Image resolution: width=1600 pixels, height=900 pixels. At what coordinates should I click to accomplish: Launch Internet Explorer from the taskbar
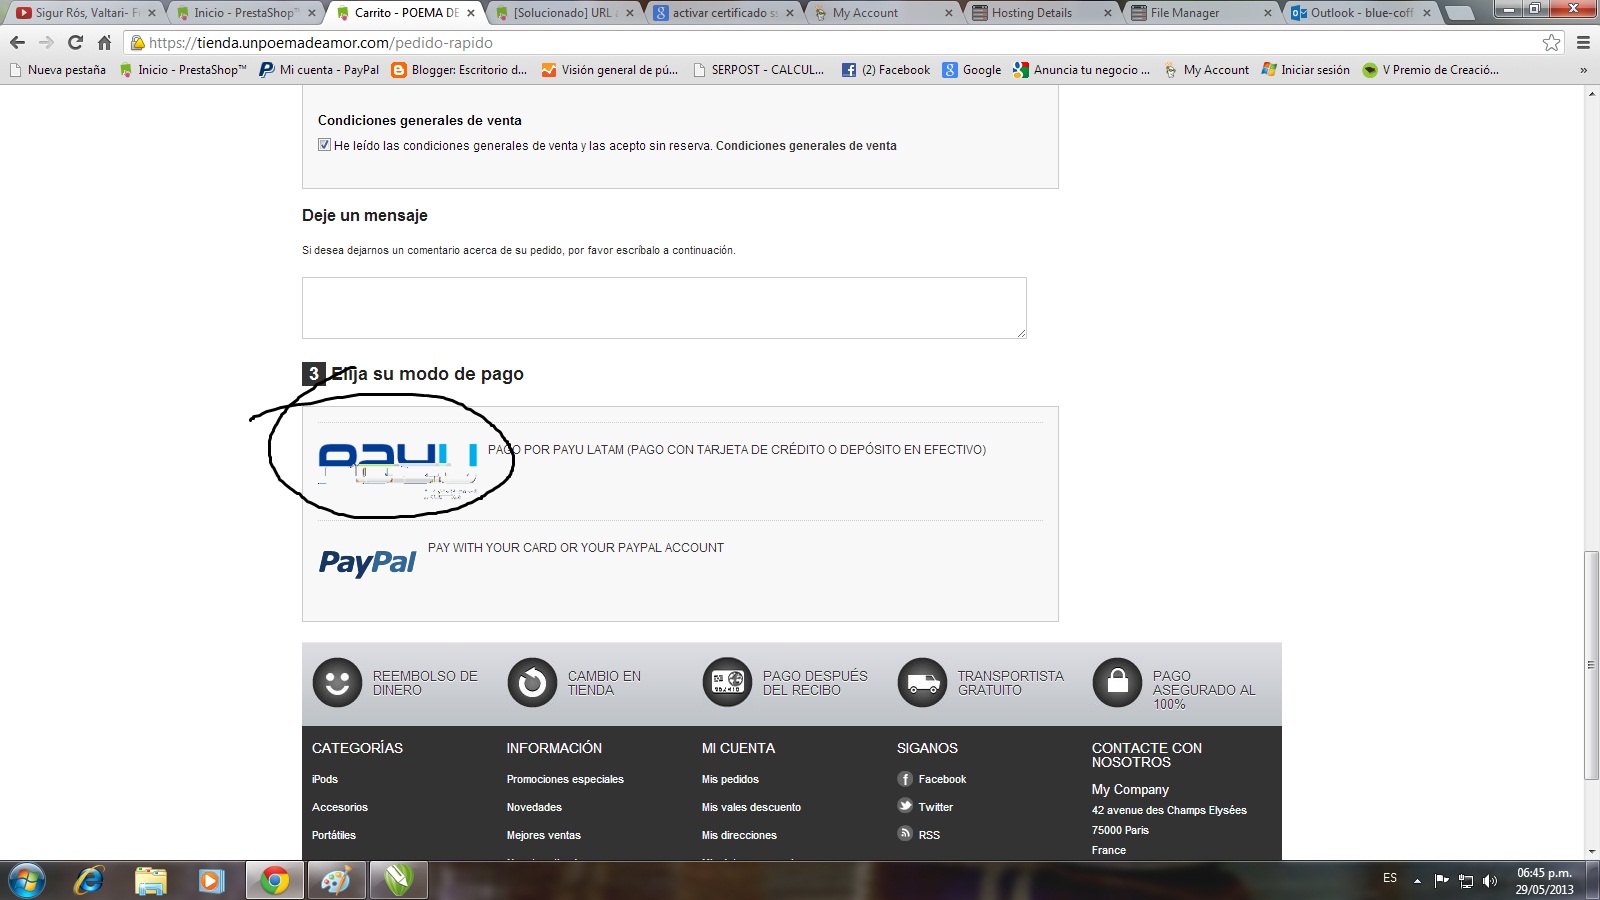[x=90, y=880]
